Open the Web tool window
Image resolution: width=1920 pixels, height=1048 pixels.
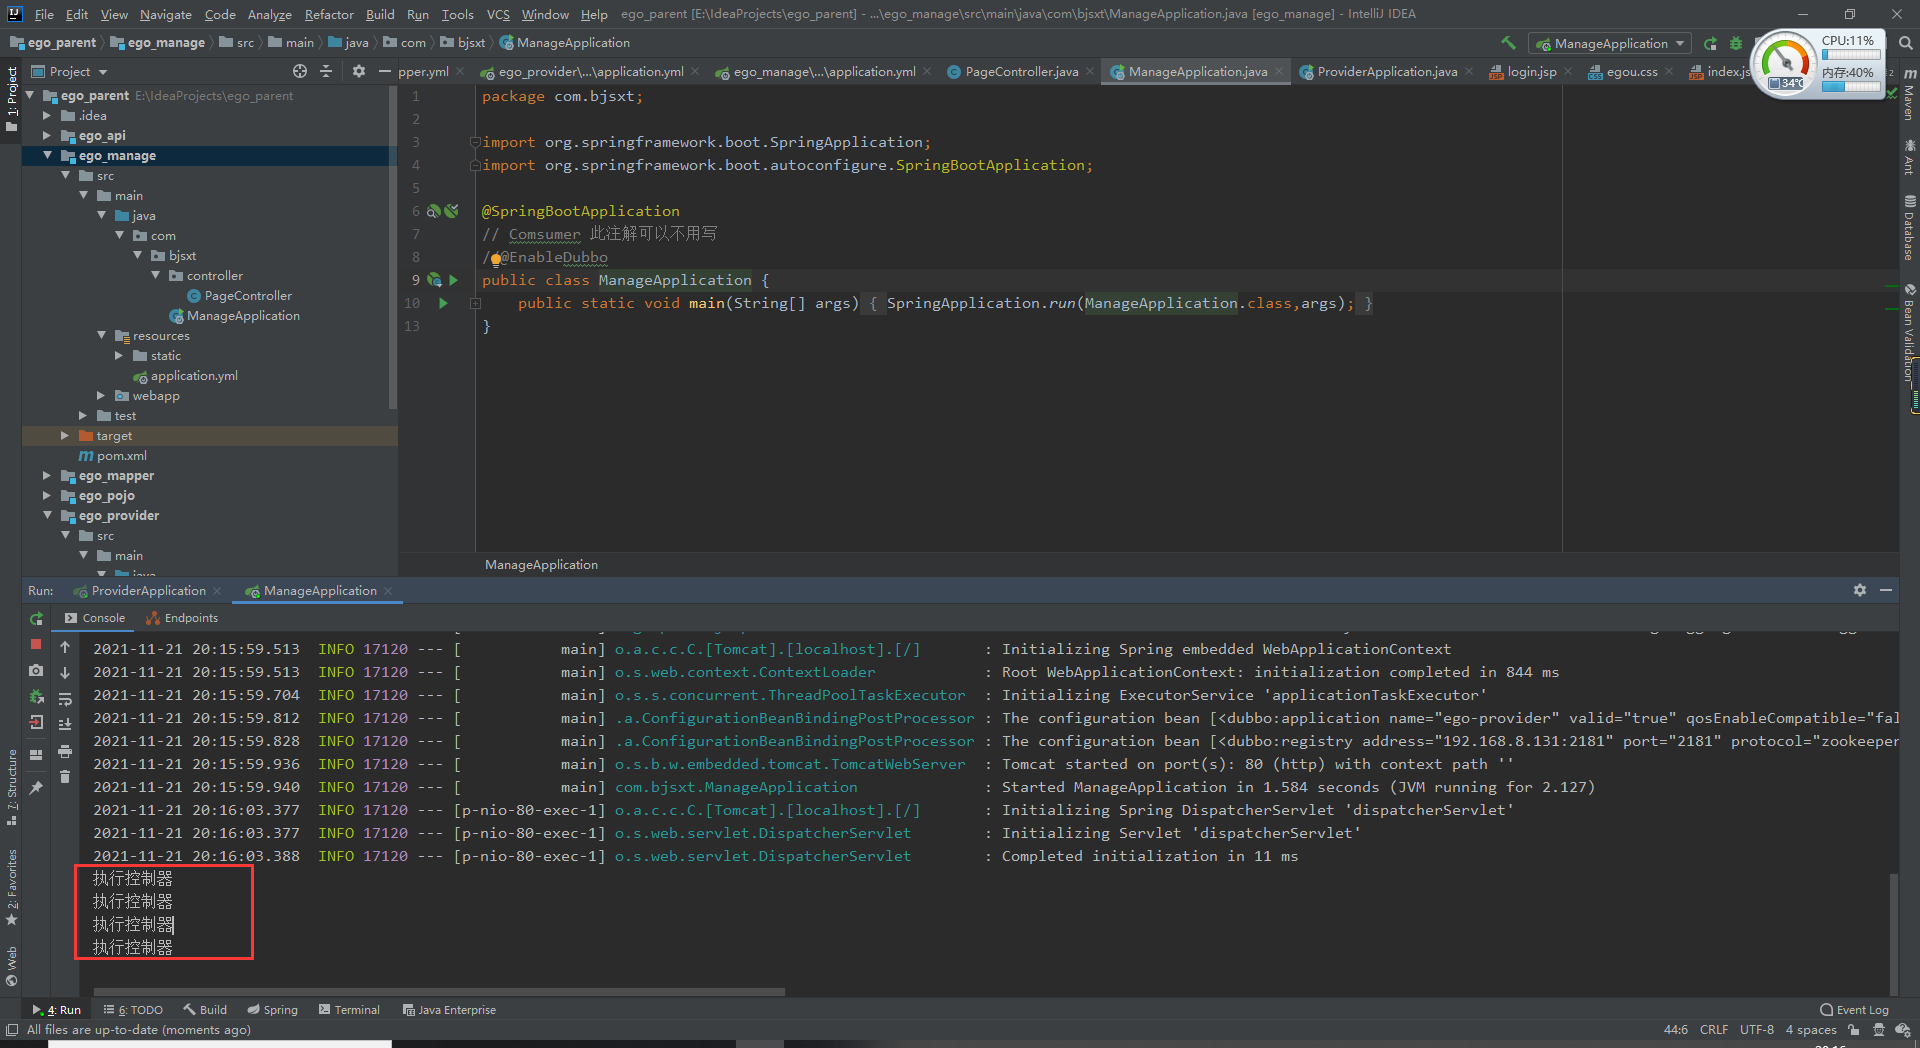[11, 966]
